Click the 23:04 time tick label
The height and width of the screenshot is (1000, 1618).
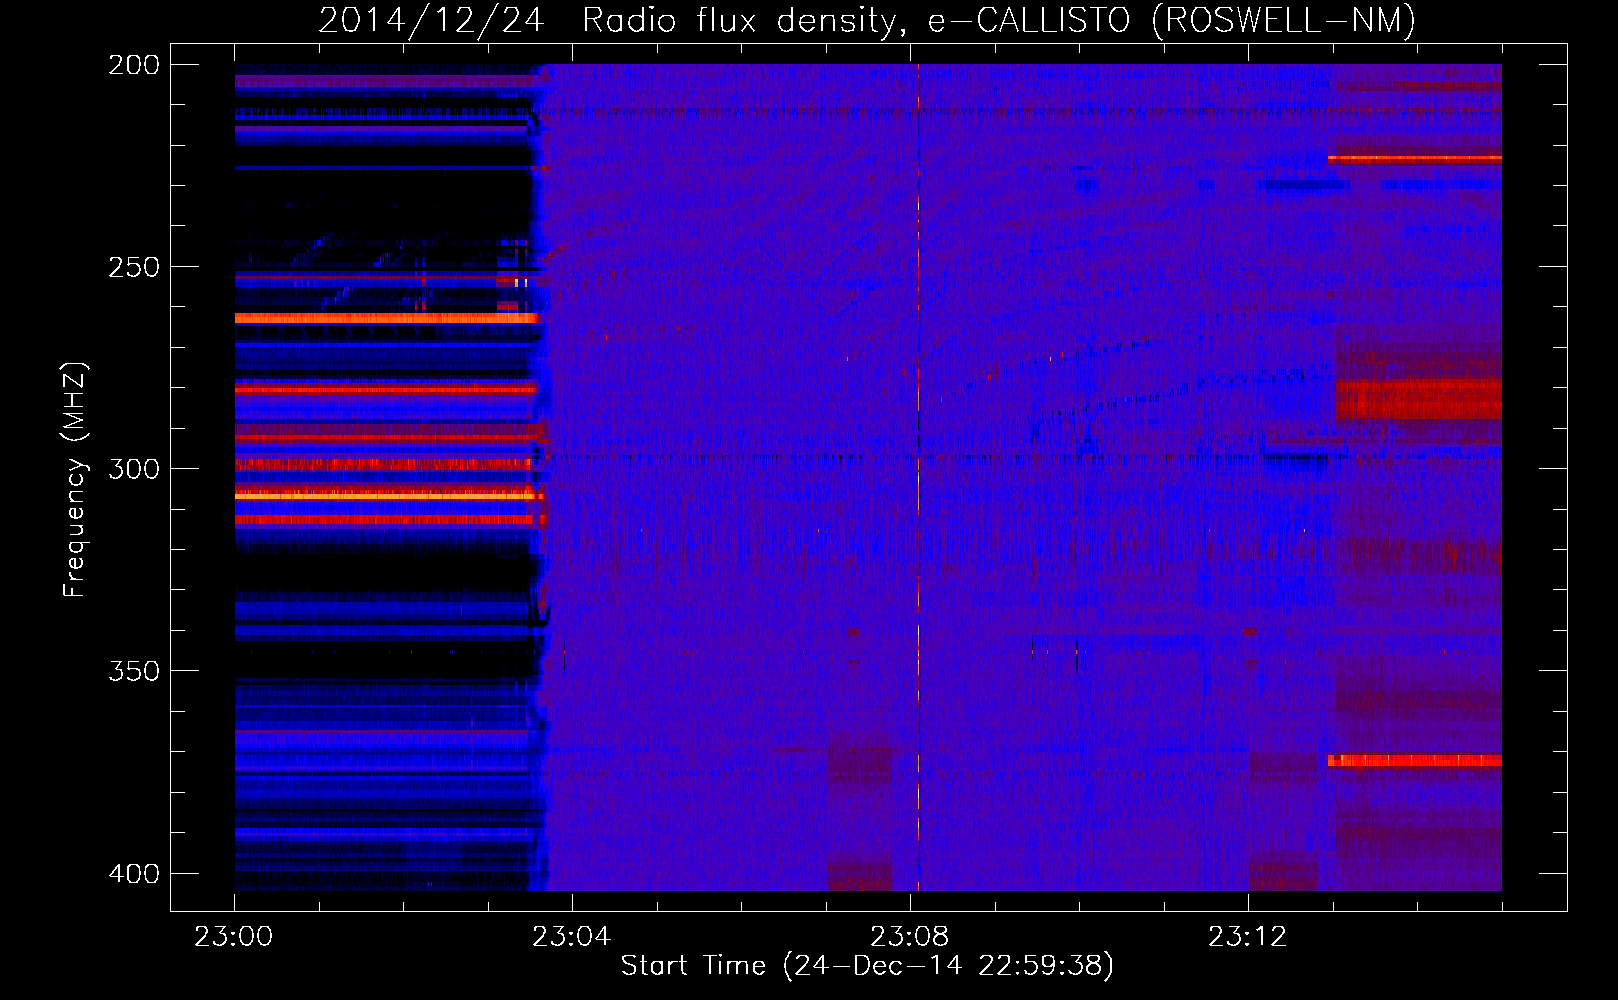tap(571, 937)
